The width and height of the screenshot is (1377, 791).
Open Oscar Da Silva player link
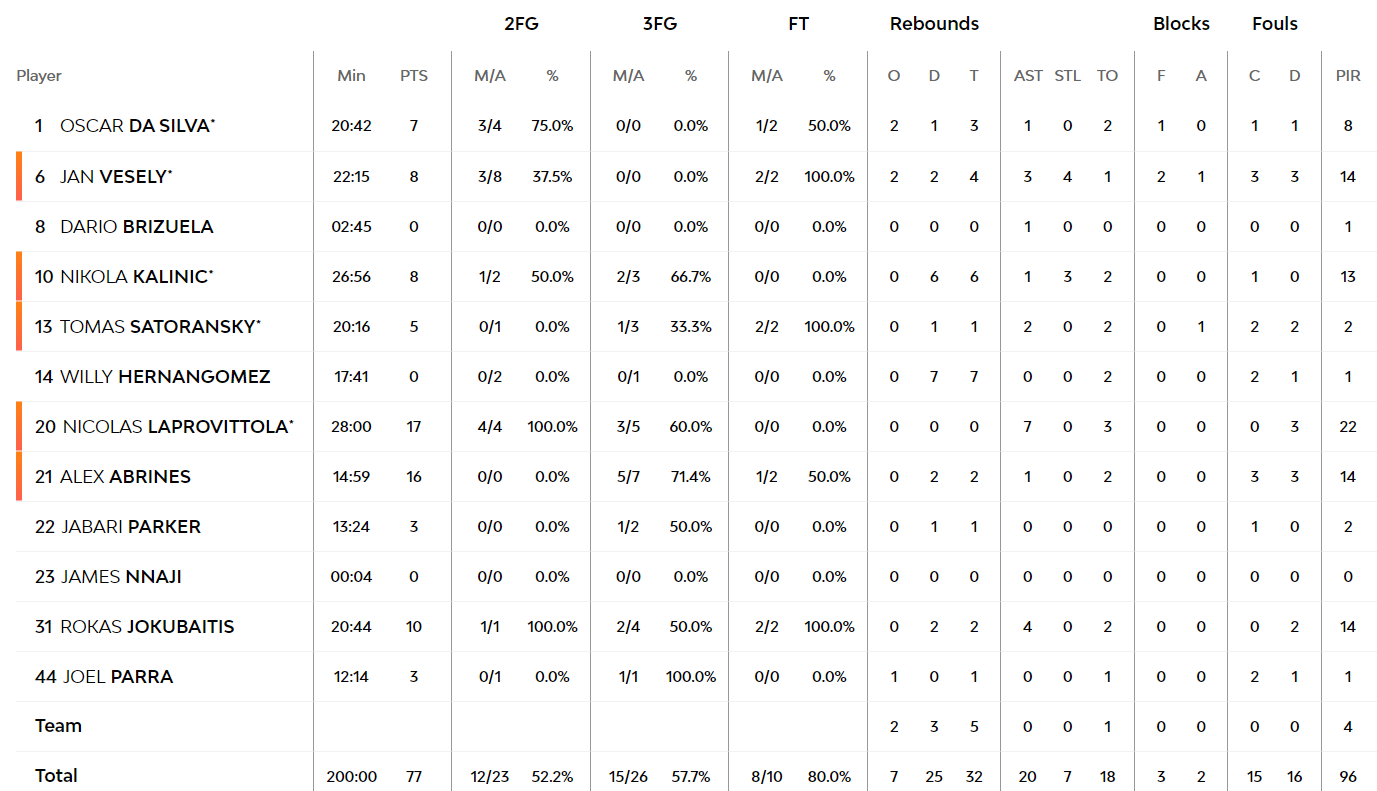point(135,126)
